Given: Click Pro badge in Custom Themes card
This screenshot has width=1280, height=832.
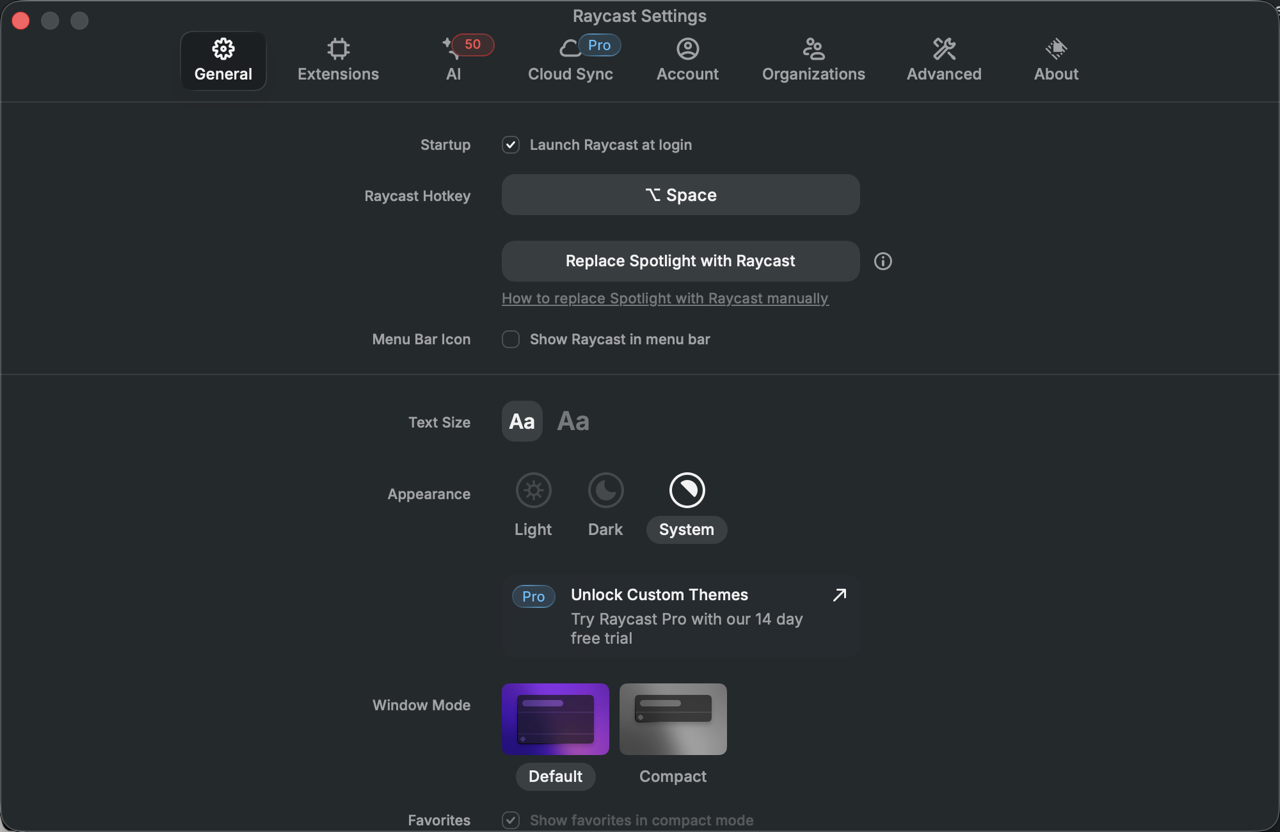Looking at the screenshot, I should click(x=534, y=597).
